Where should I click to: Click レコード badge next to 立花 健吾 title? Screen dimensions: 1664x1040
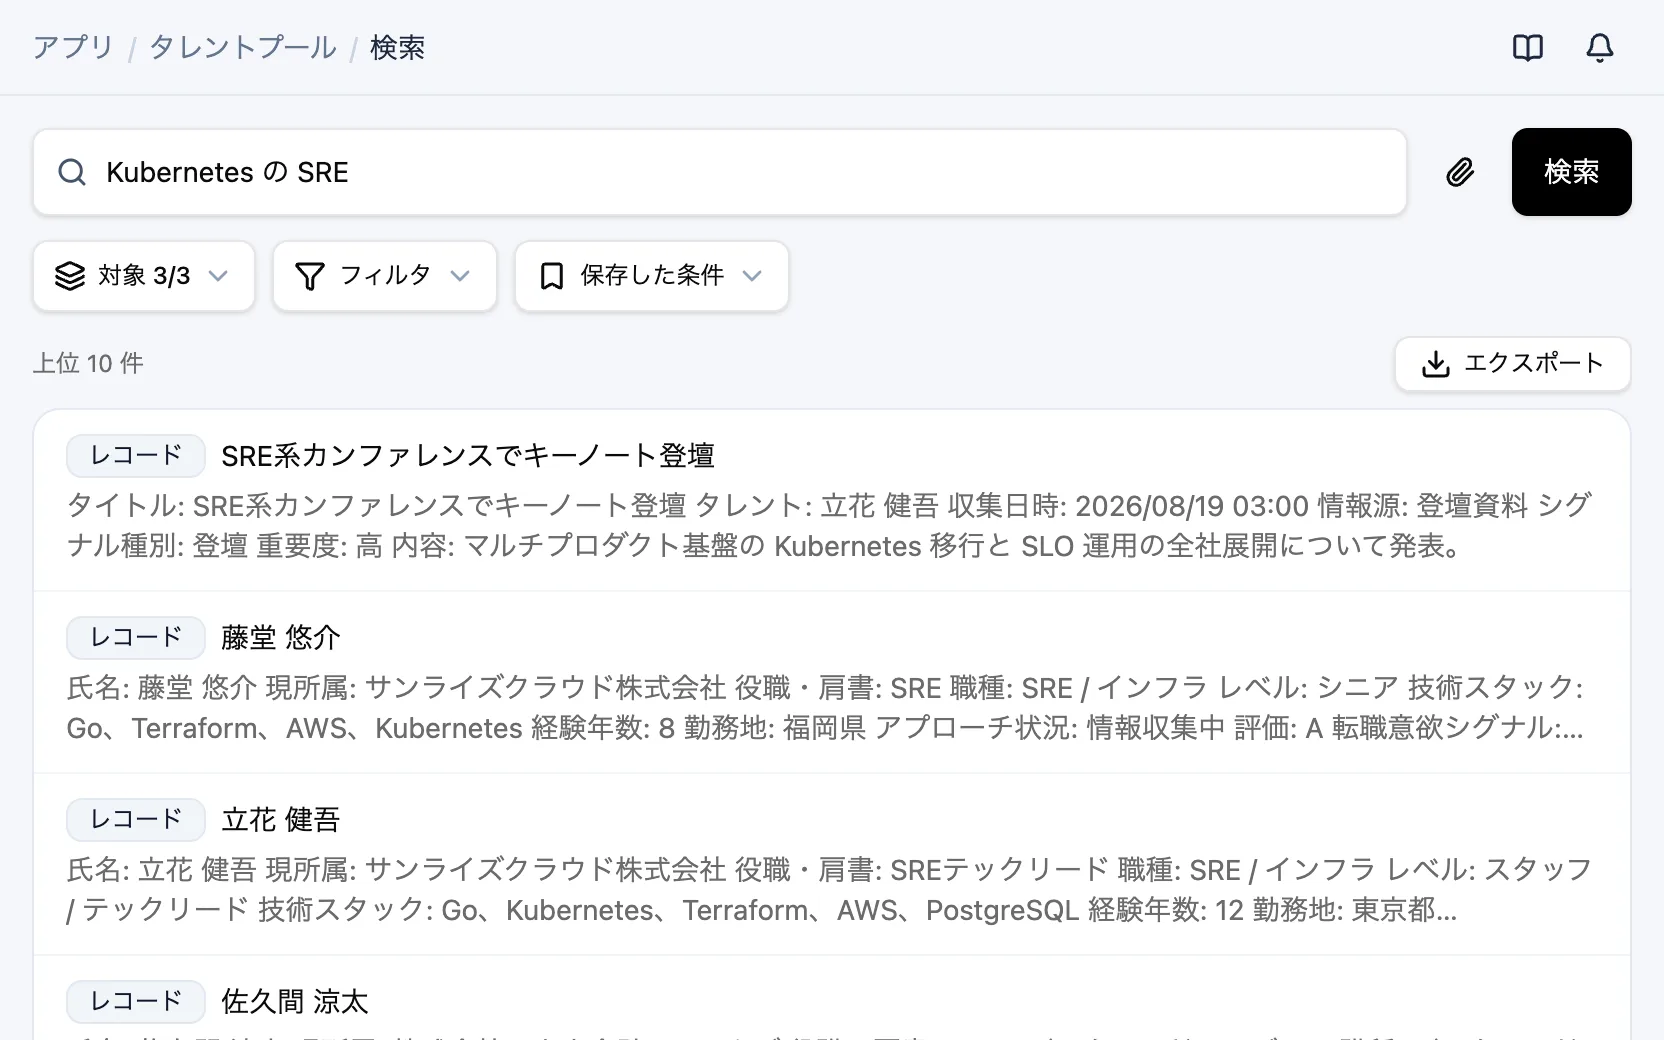coord(136,820)
